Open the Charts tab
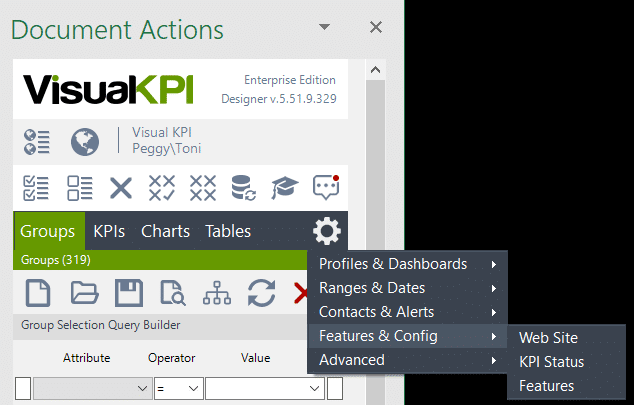The width and height of the screenshot is (634, 405). [x=165, y=231]
